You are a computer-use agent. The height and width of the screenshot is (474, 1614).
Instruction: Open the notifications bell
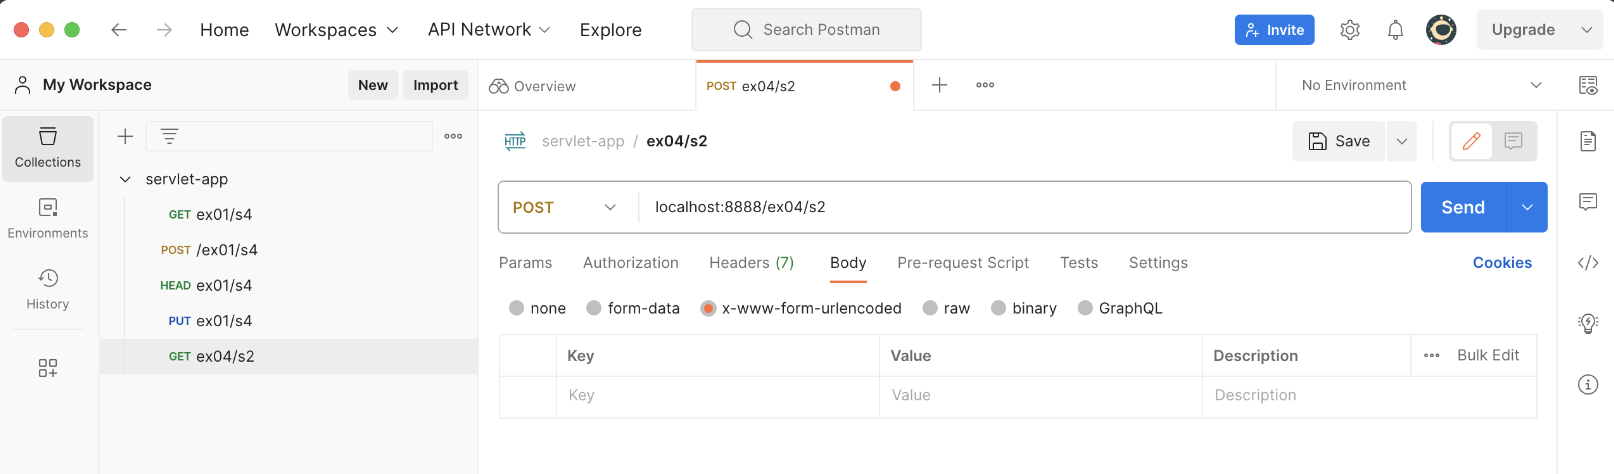(1395, 30)
